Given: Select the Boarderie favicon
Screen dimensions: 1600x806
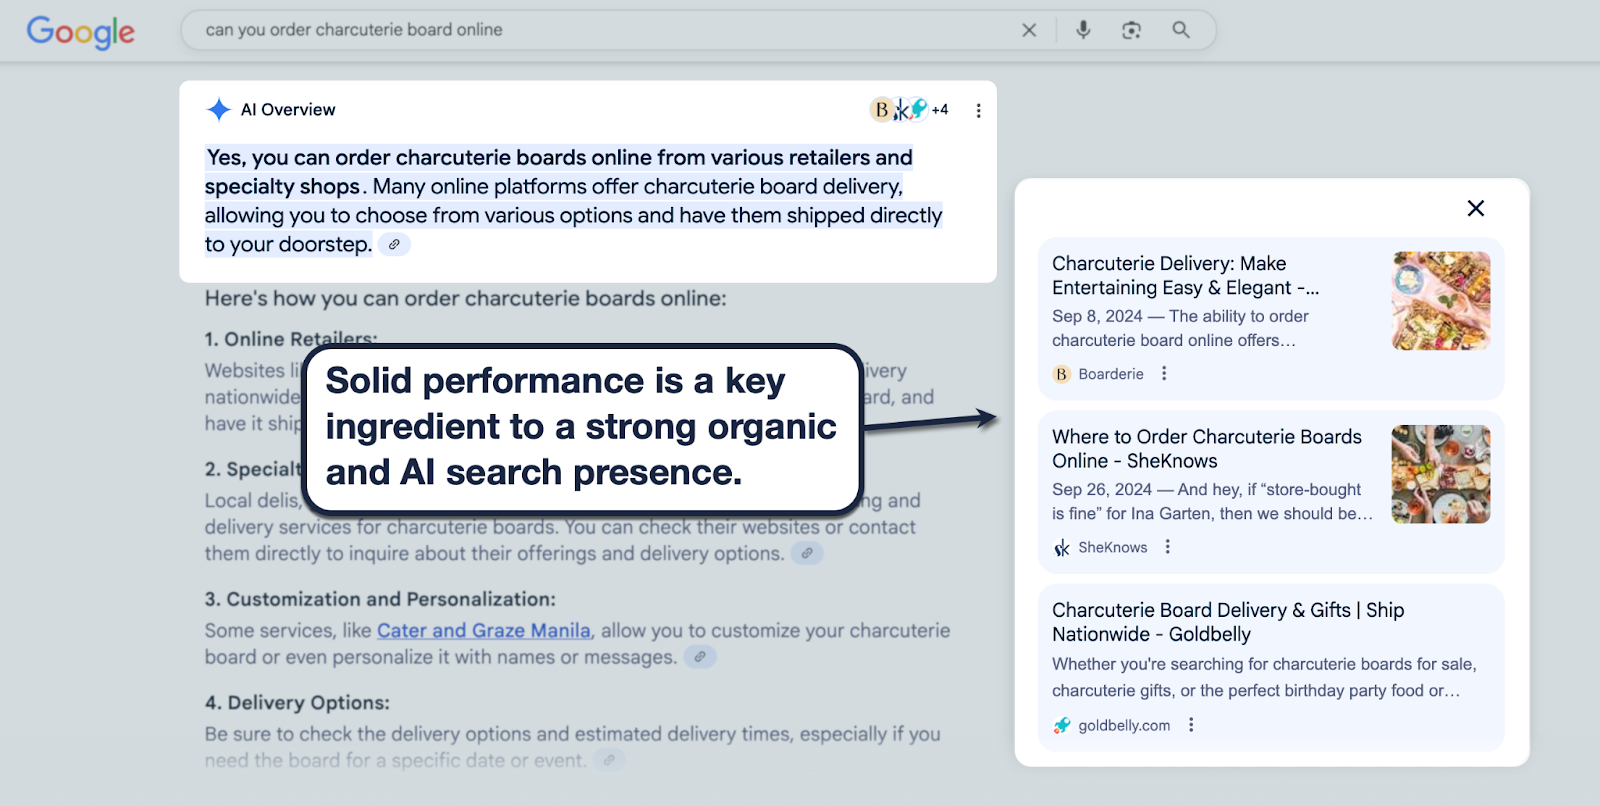Looking at the screenshot, I should (x=1061, y=374).
